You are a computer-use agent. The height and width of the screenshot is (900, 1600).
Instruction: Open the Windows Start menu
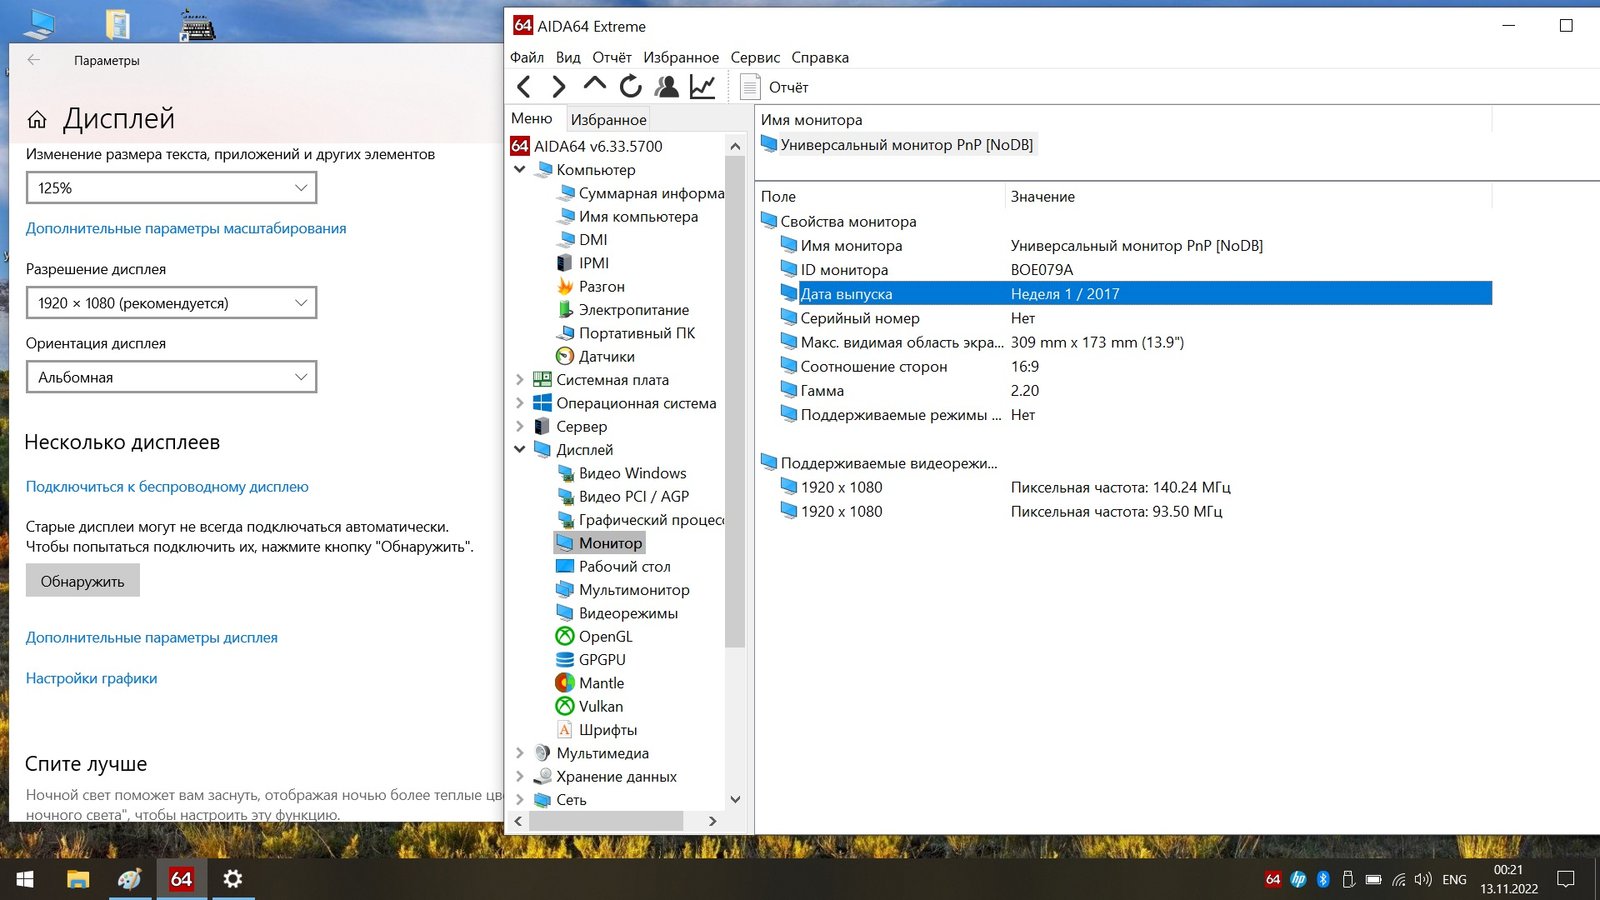pos(25,879)
